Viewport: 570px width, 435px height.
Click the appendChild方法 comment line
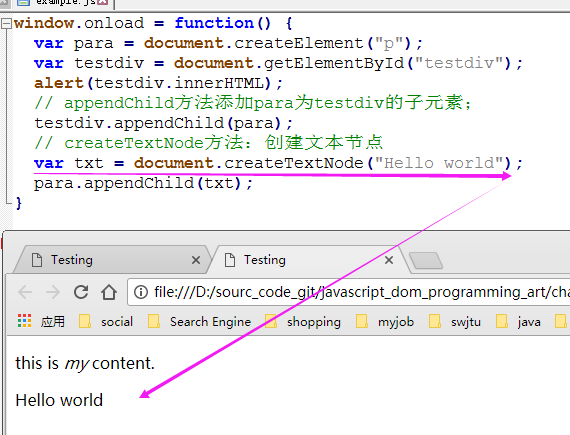click(253, 102)
